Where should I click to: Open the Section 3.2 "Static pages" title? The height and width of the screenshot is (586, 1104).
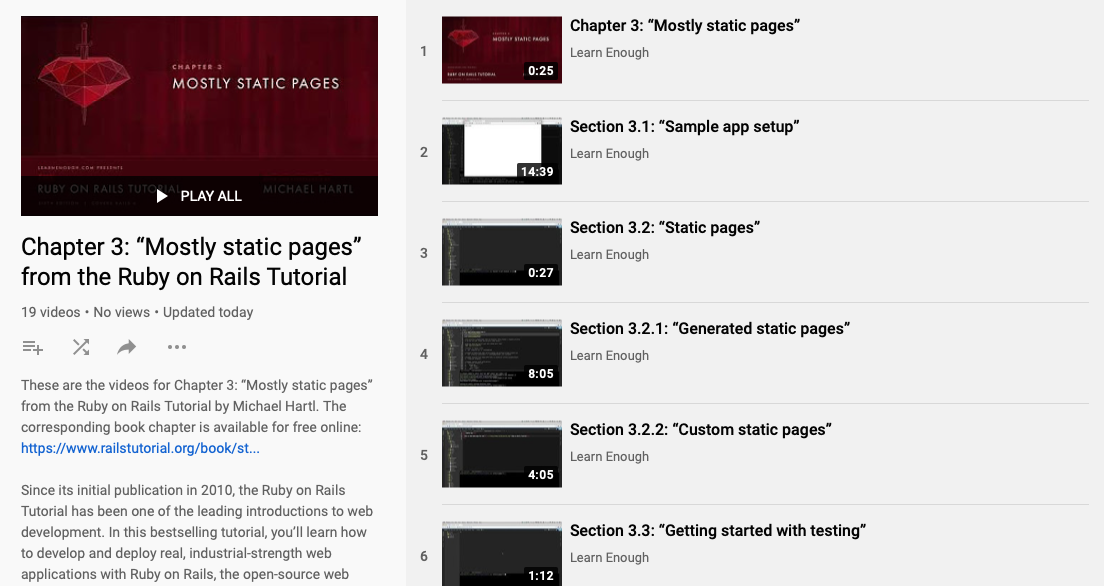(664, 228)
